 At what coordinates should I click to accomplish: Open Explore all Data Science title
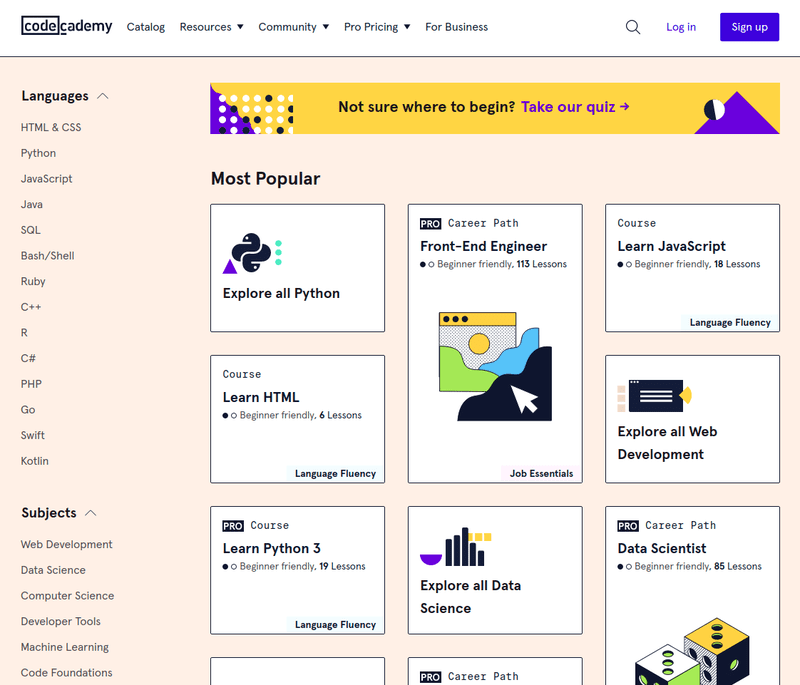[x=470, y=597]
